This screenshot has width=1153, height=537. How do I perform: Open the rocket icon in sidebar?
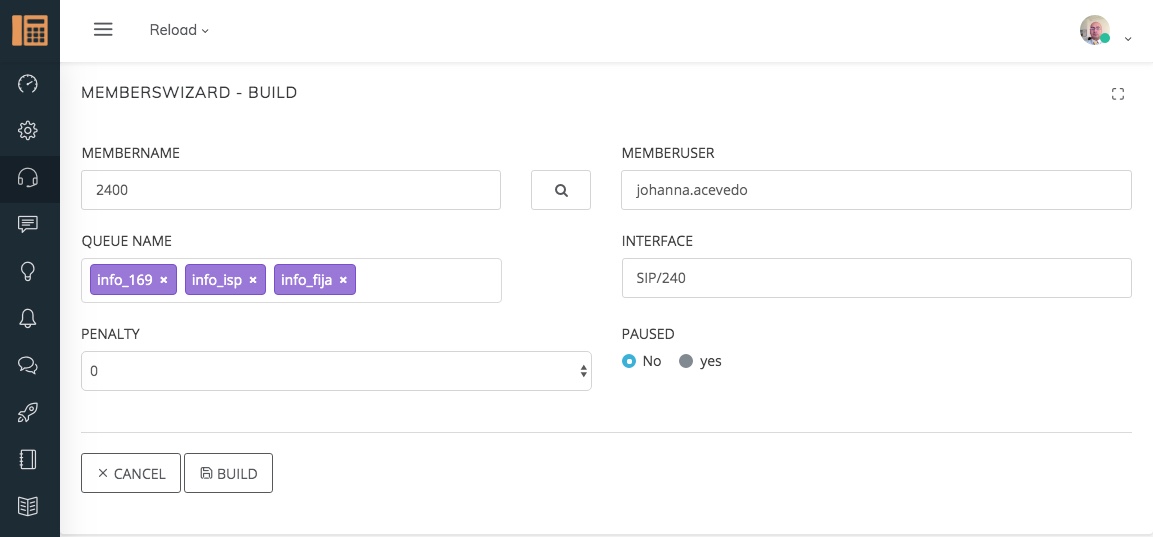tap(28, 412)
